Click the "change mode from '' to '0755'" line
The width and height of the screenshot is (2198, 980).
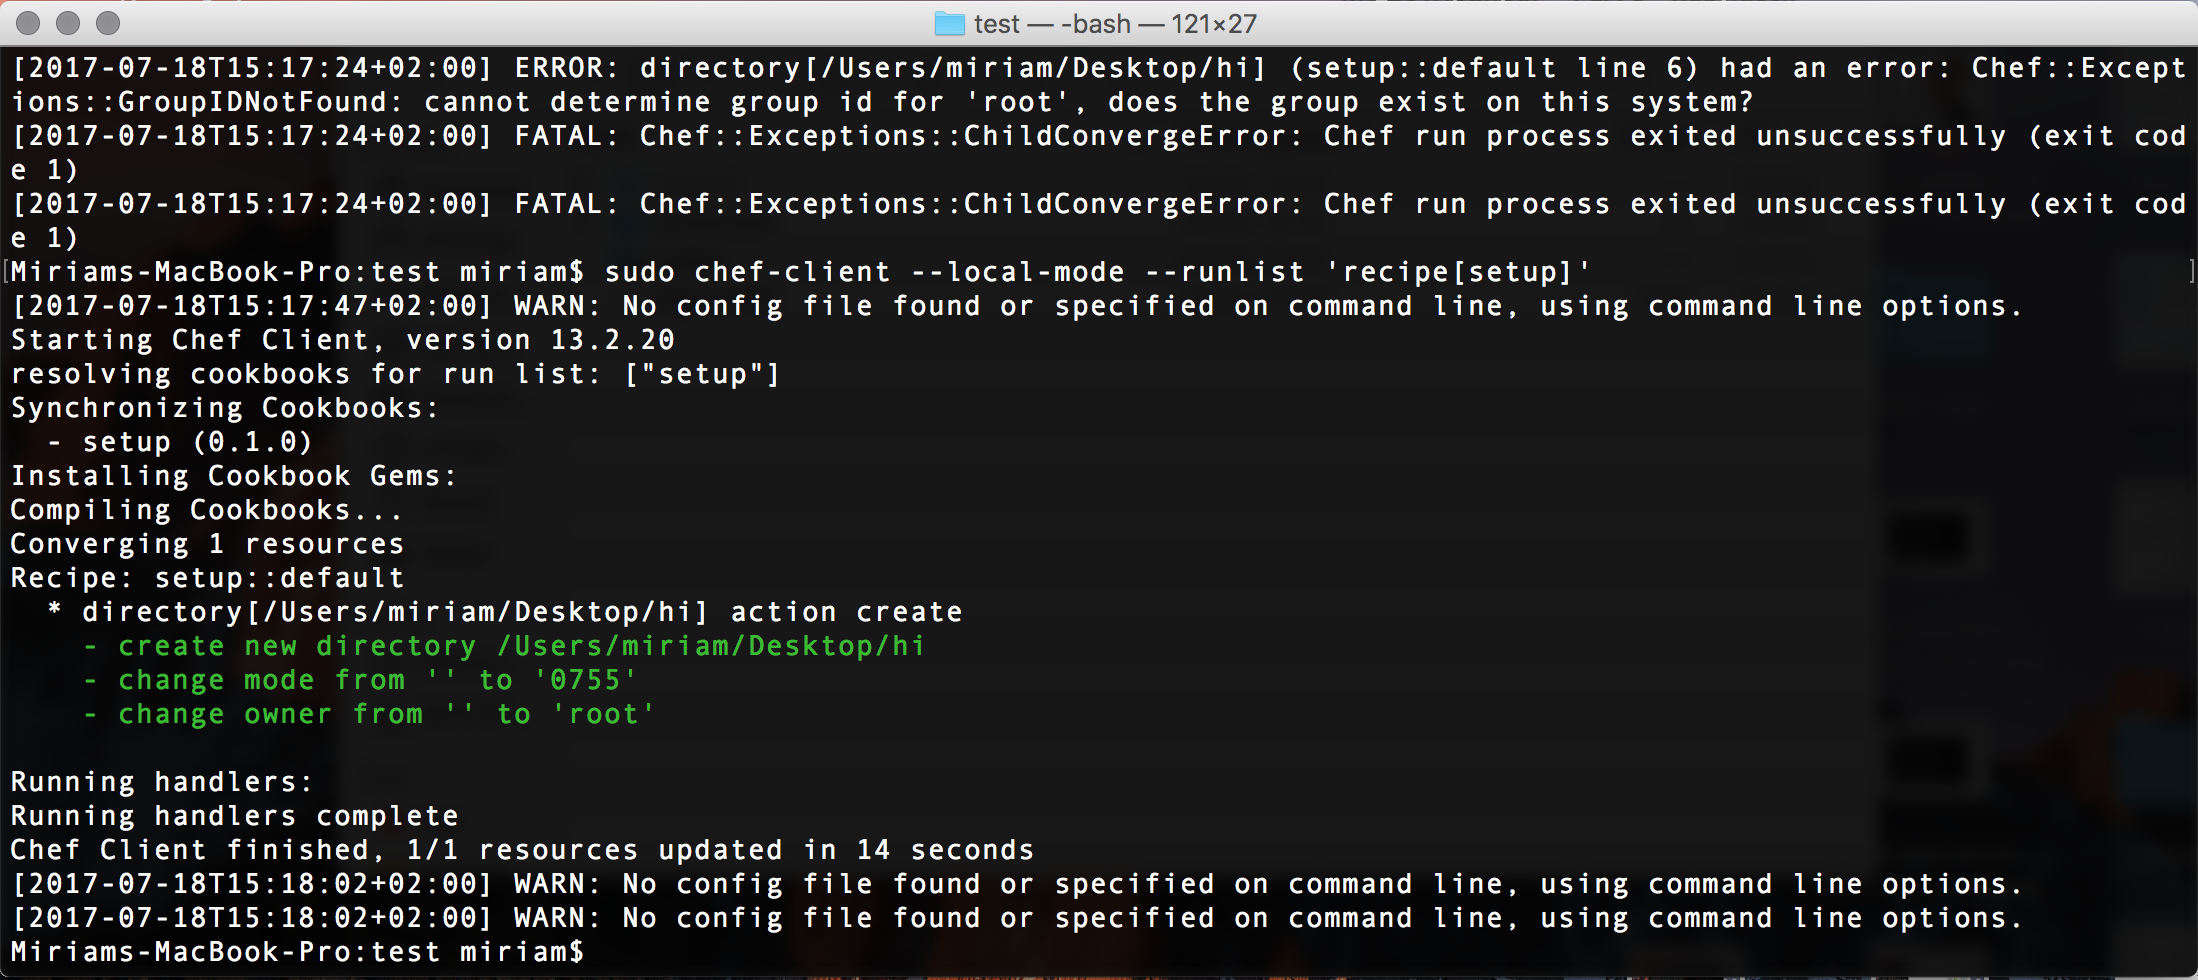coord(360,680)
